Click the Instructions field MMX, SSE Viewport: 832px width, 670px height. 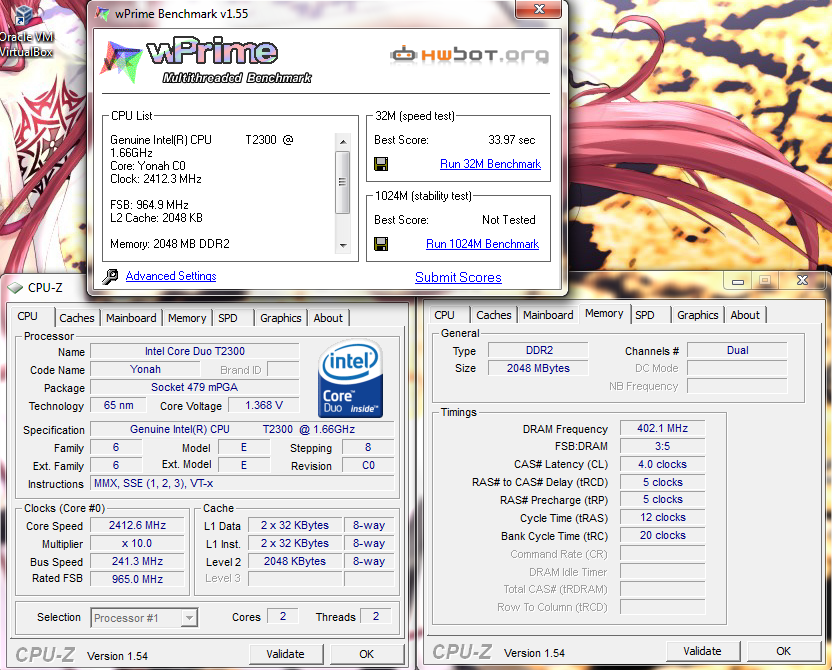[242, 483]
